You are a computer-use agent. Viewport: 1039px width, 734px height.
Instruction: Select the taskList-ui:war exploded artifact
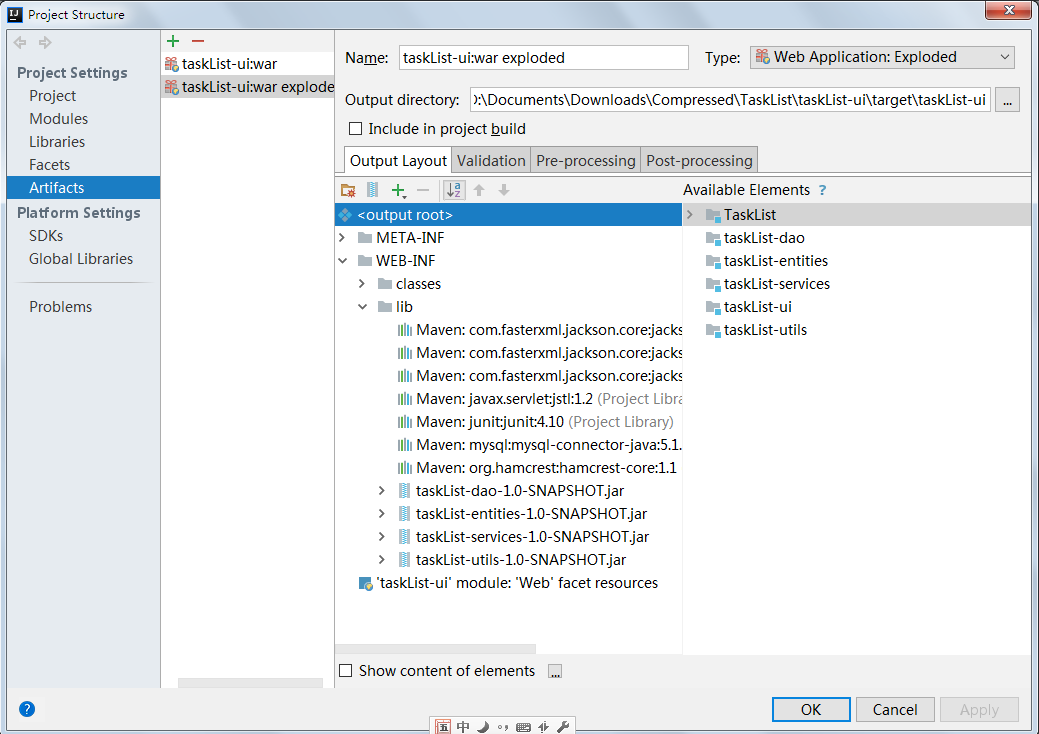(248, 87)
